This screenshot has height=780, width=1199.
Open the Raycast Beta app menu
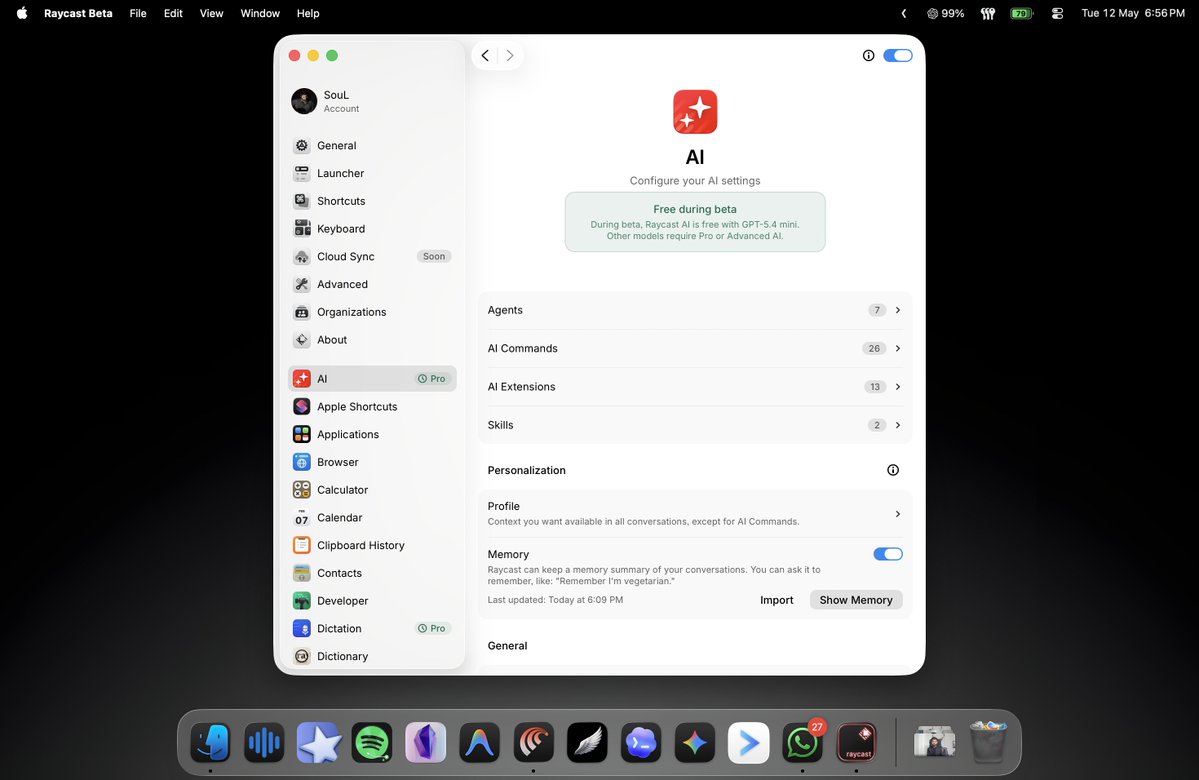[x=78, y=13]
